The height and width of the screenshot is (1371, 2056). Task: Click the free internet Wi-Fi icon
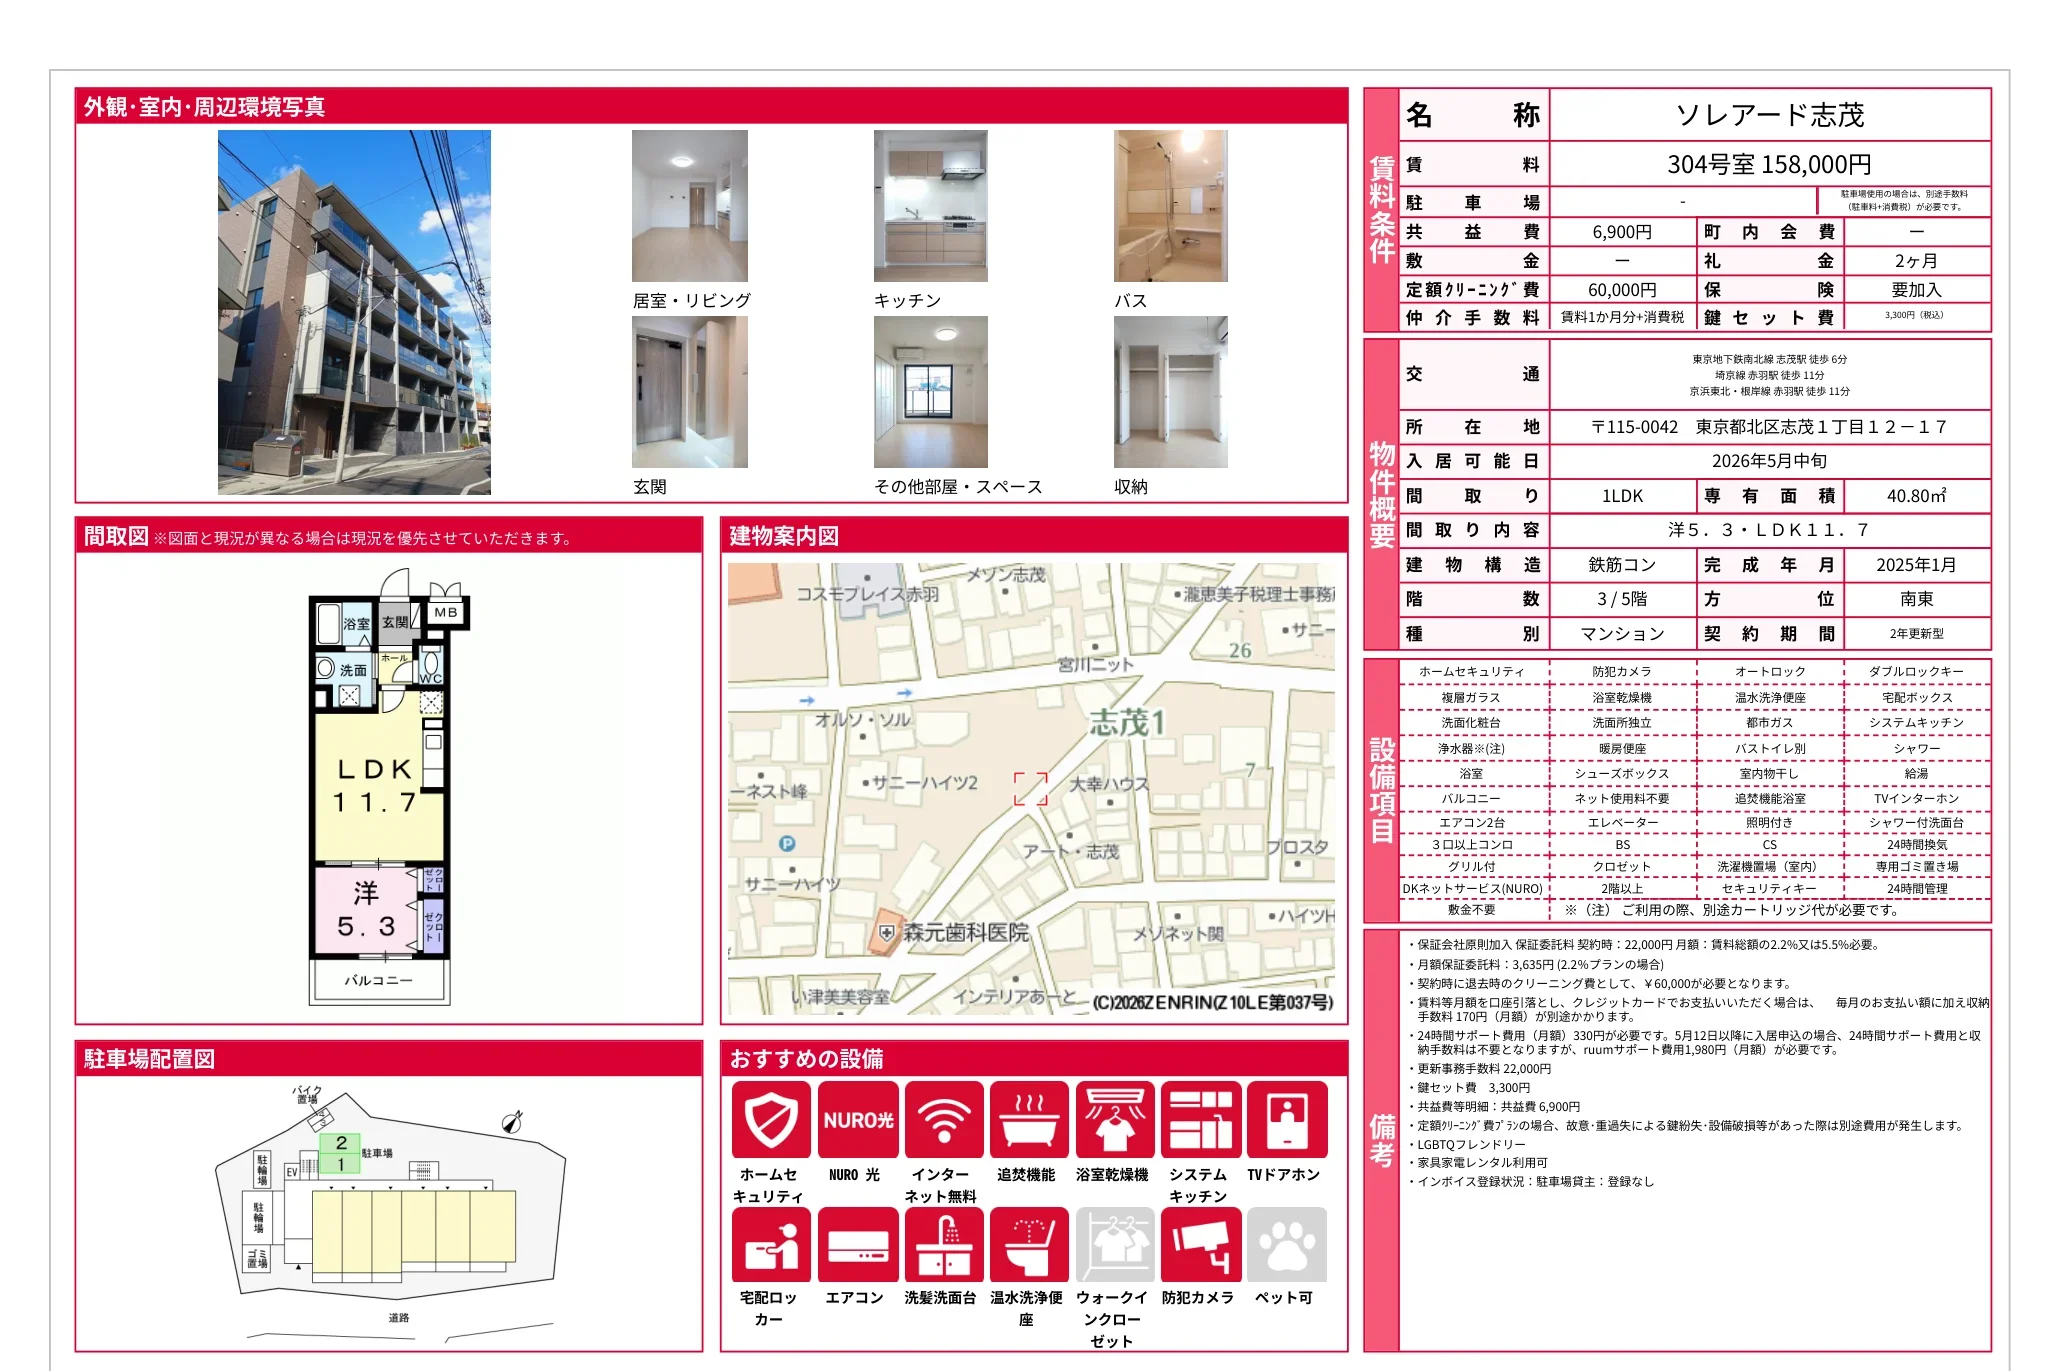[943, 1119]
